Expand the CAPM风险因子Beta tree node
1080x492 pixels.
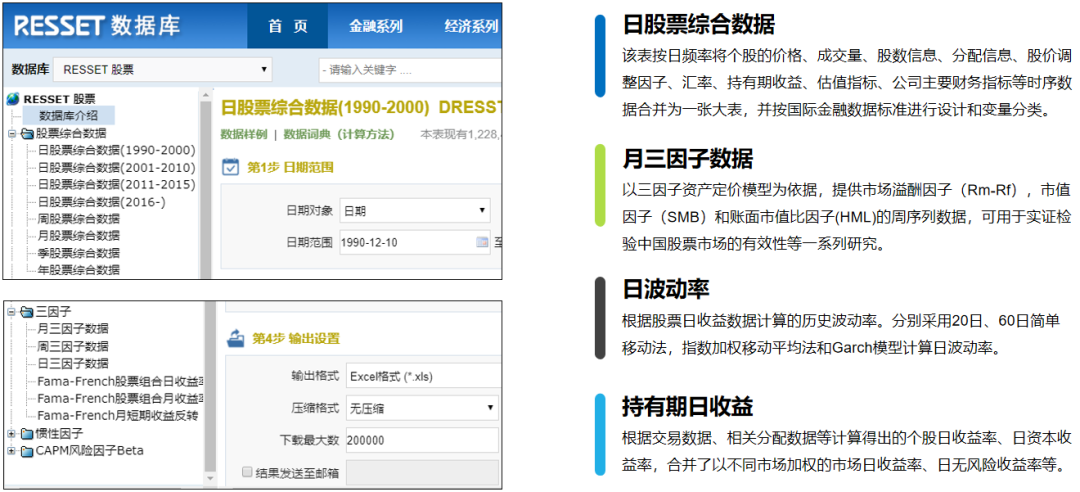(12, 451)
